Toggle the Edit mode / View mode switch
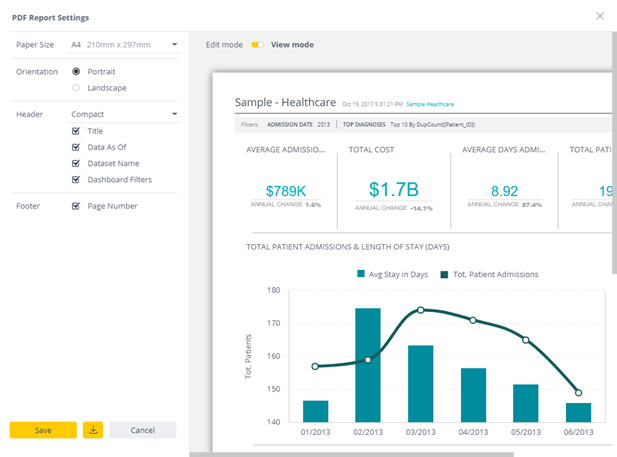The image size is (617, 457). pos(257,45)
